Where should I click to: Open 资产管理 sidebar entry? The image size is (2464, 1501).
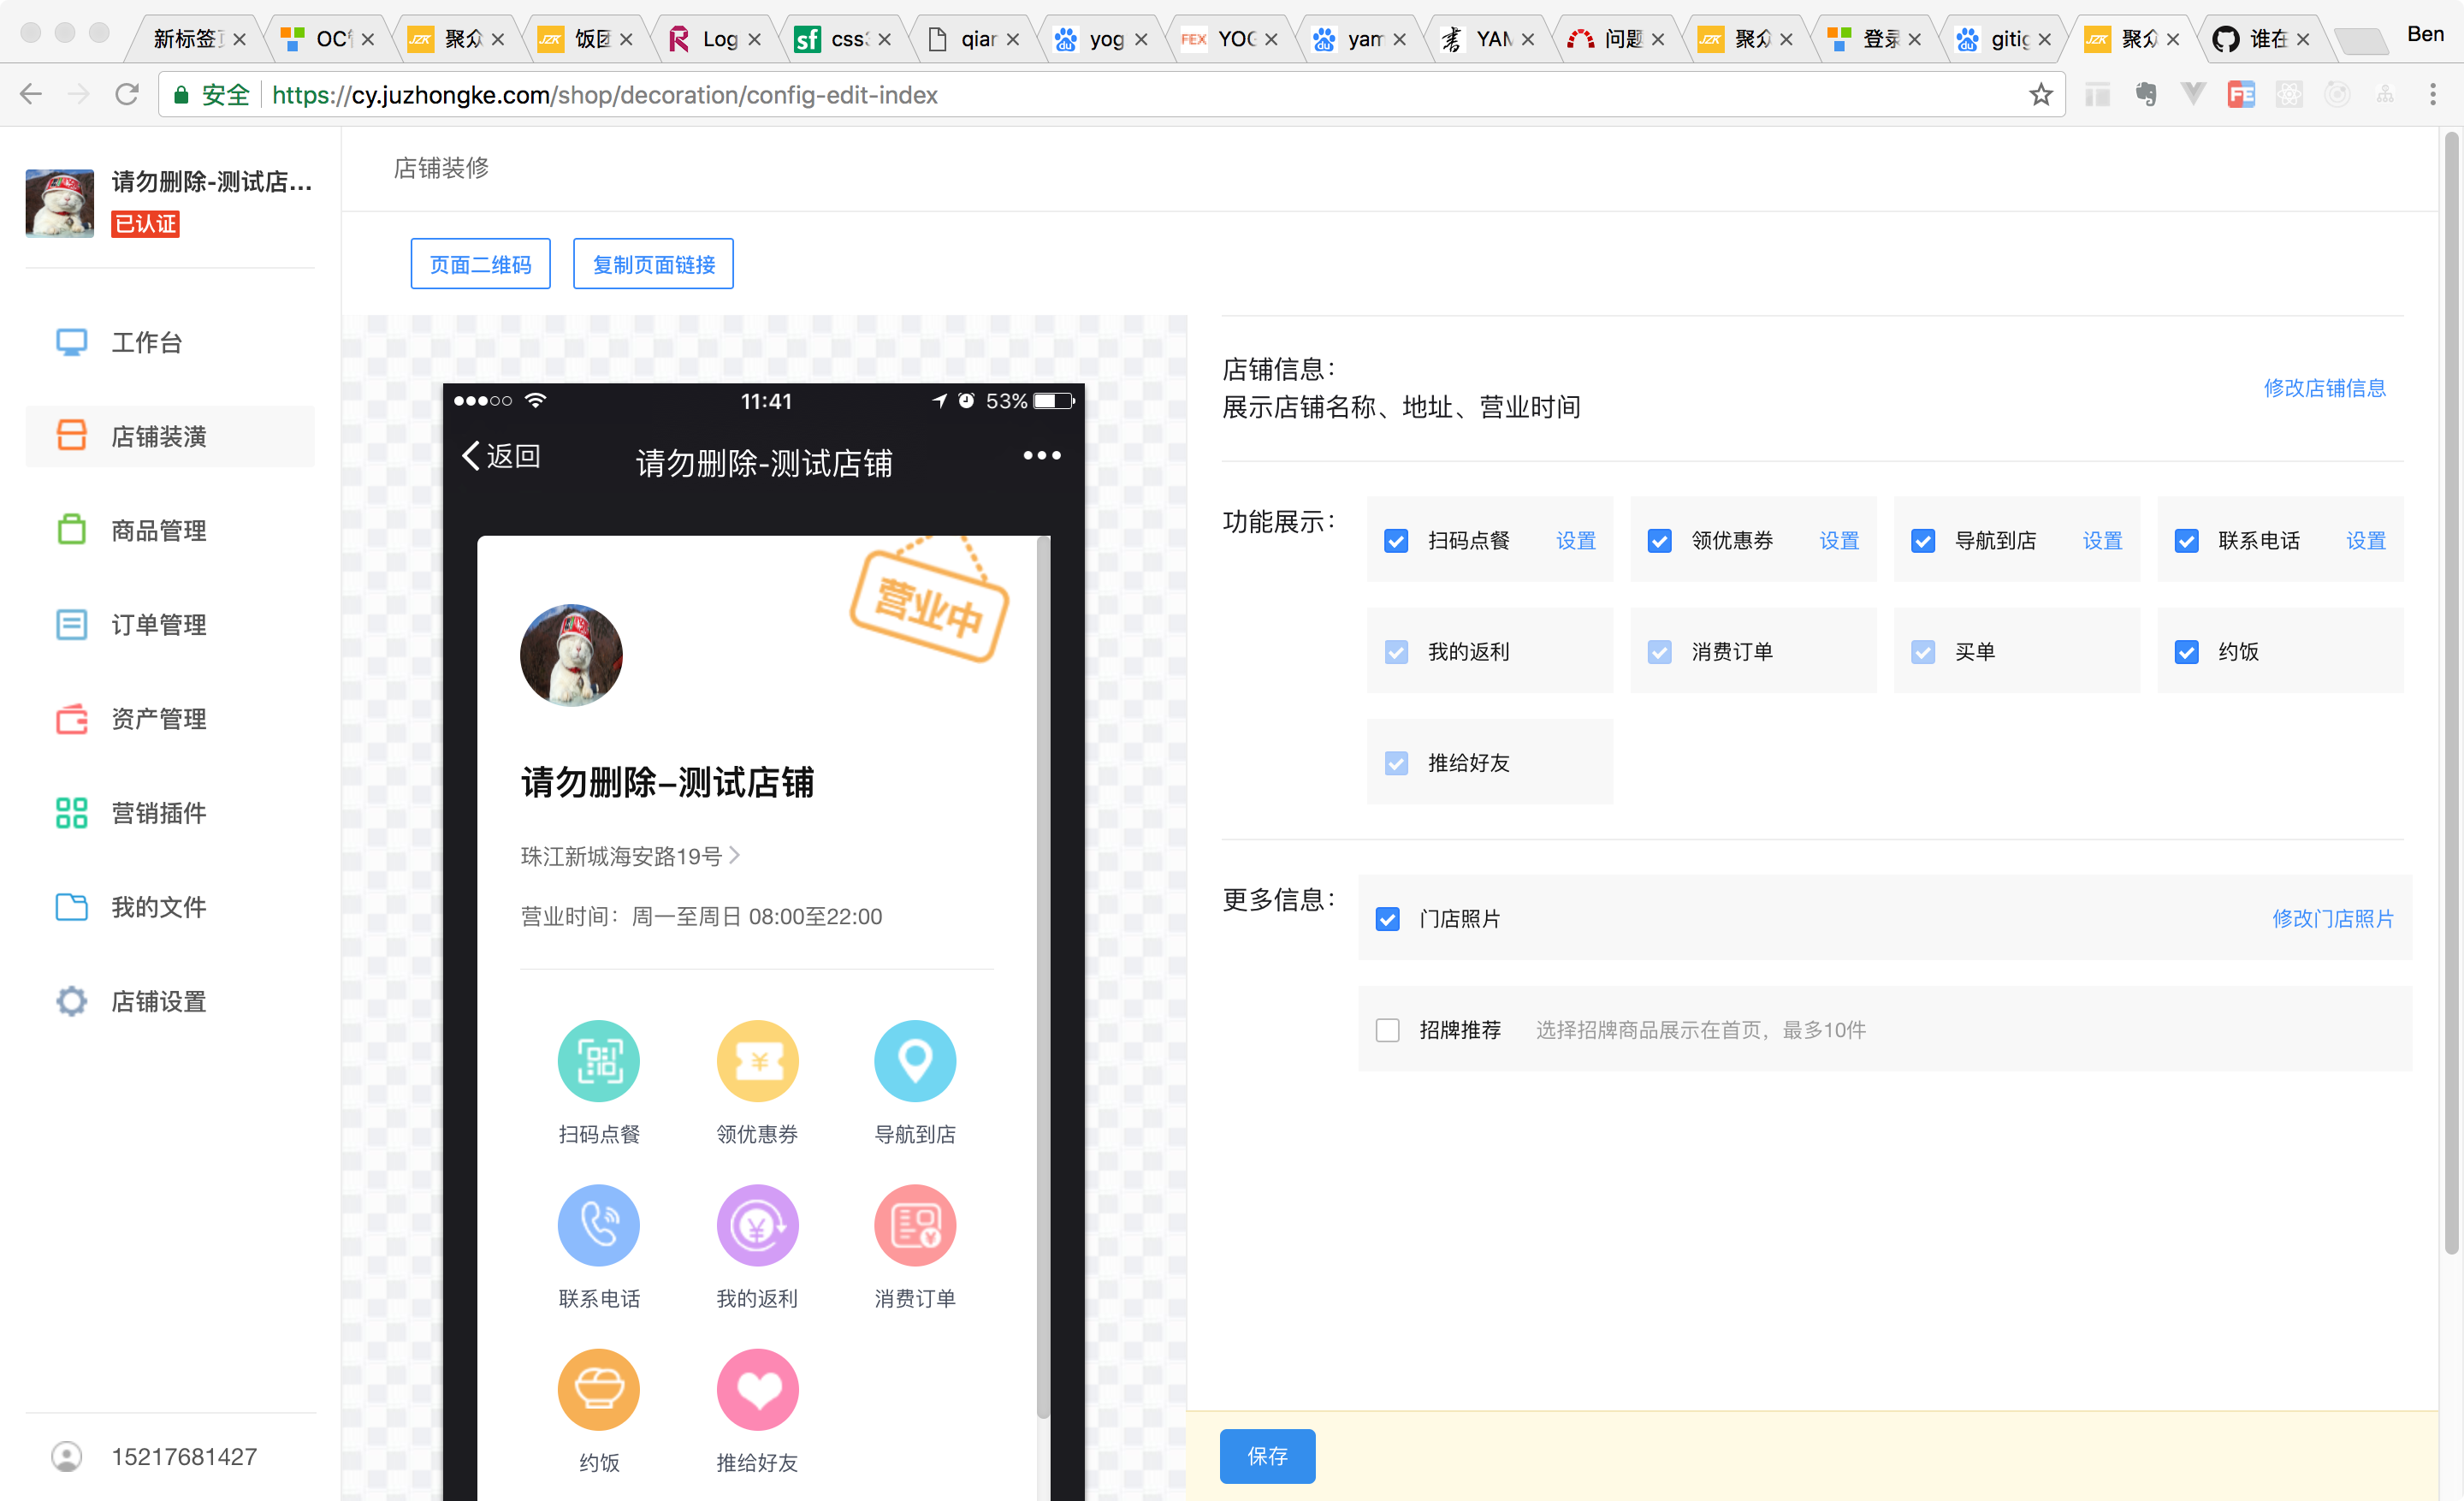tap(170, 719)
